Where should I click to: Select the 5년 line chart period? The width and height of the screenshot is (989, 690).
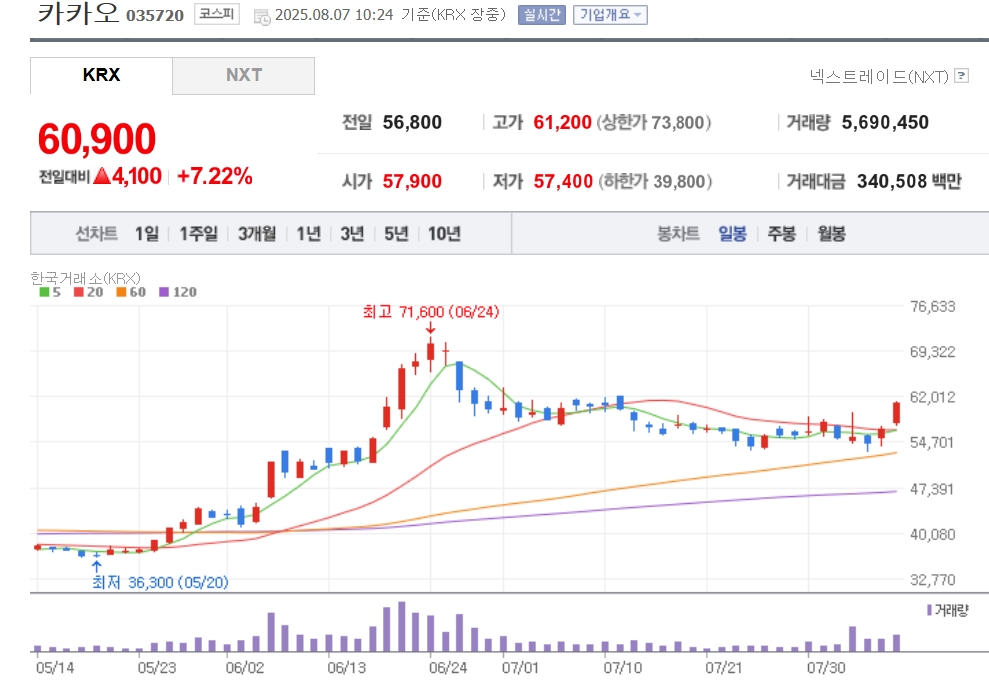pos(397,234)
